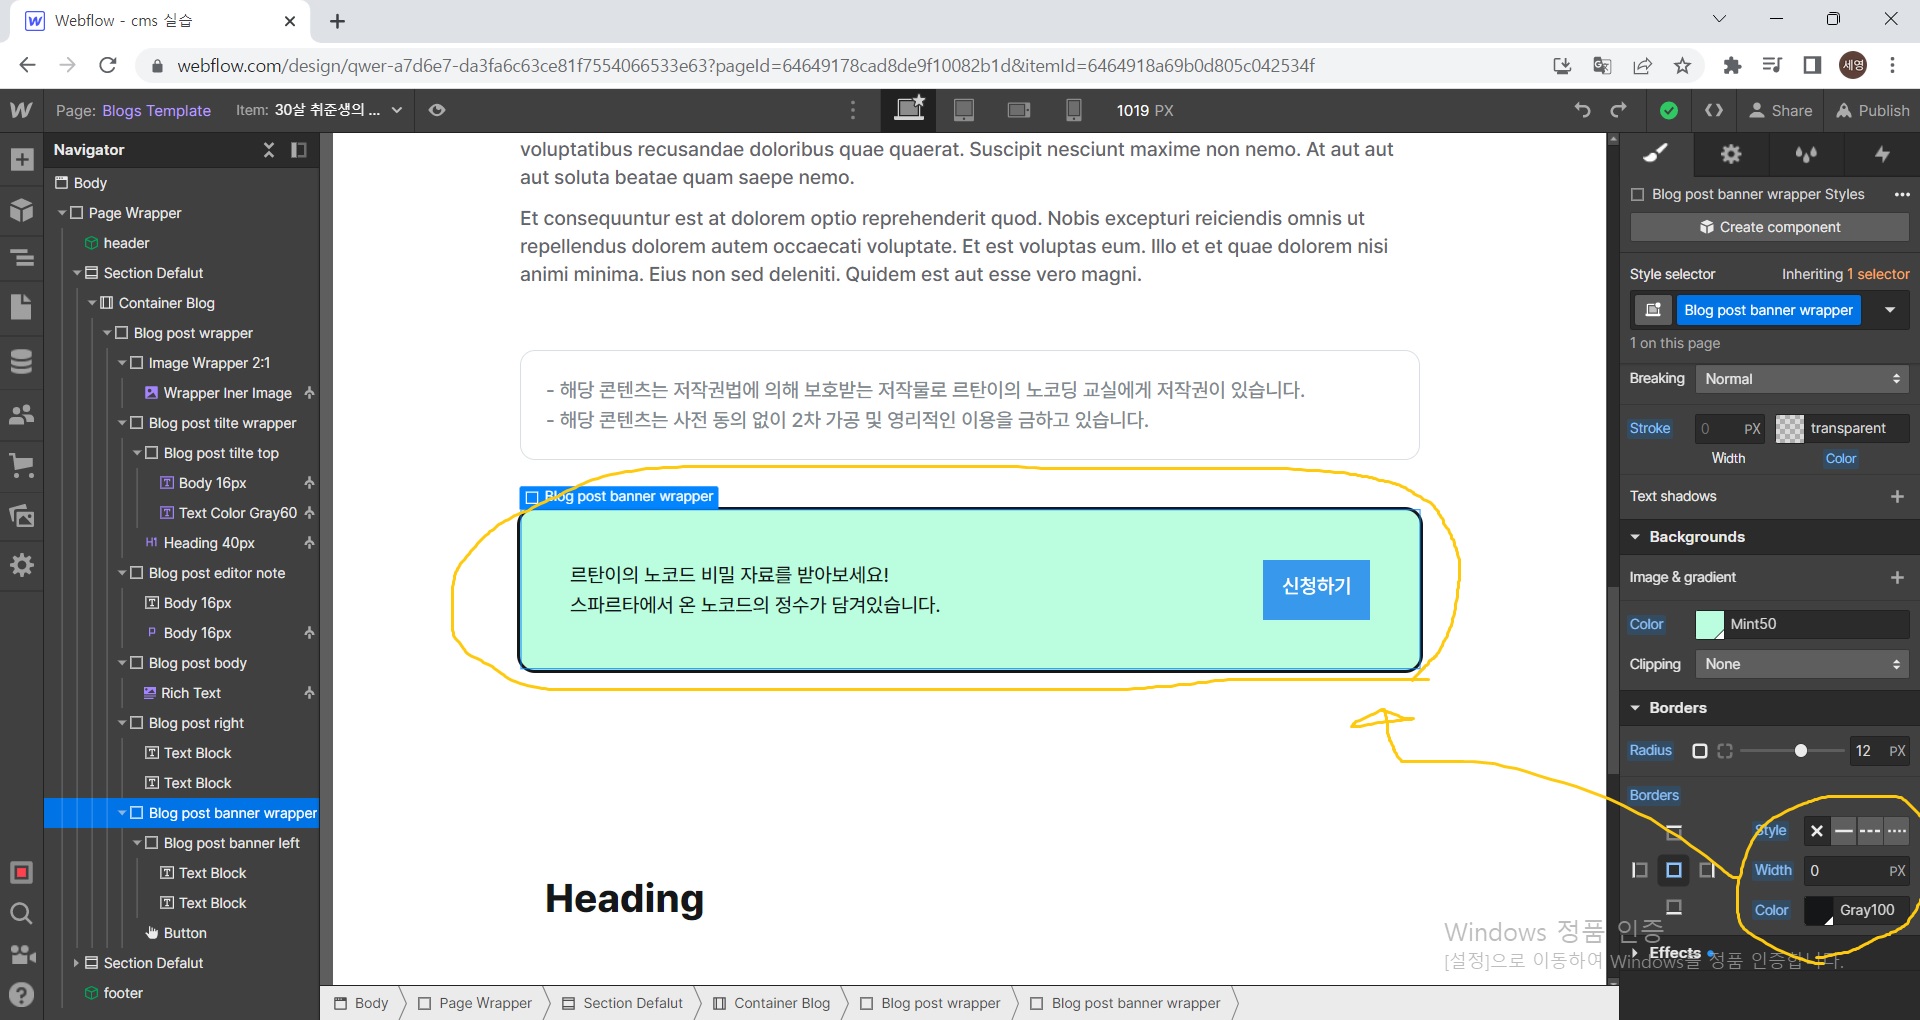Set border style to dotted
The image size is (1920, 1020).
(1896, 830)
